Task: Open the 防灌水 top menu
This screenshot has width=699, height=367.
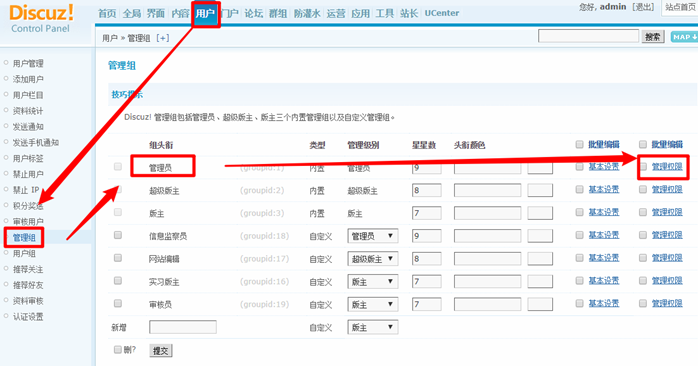Action: pyautogui.click(x=307, y=13)
